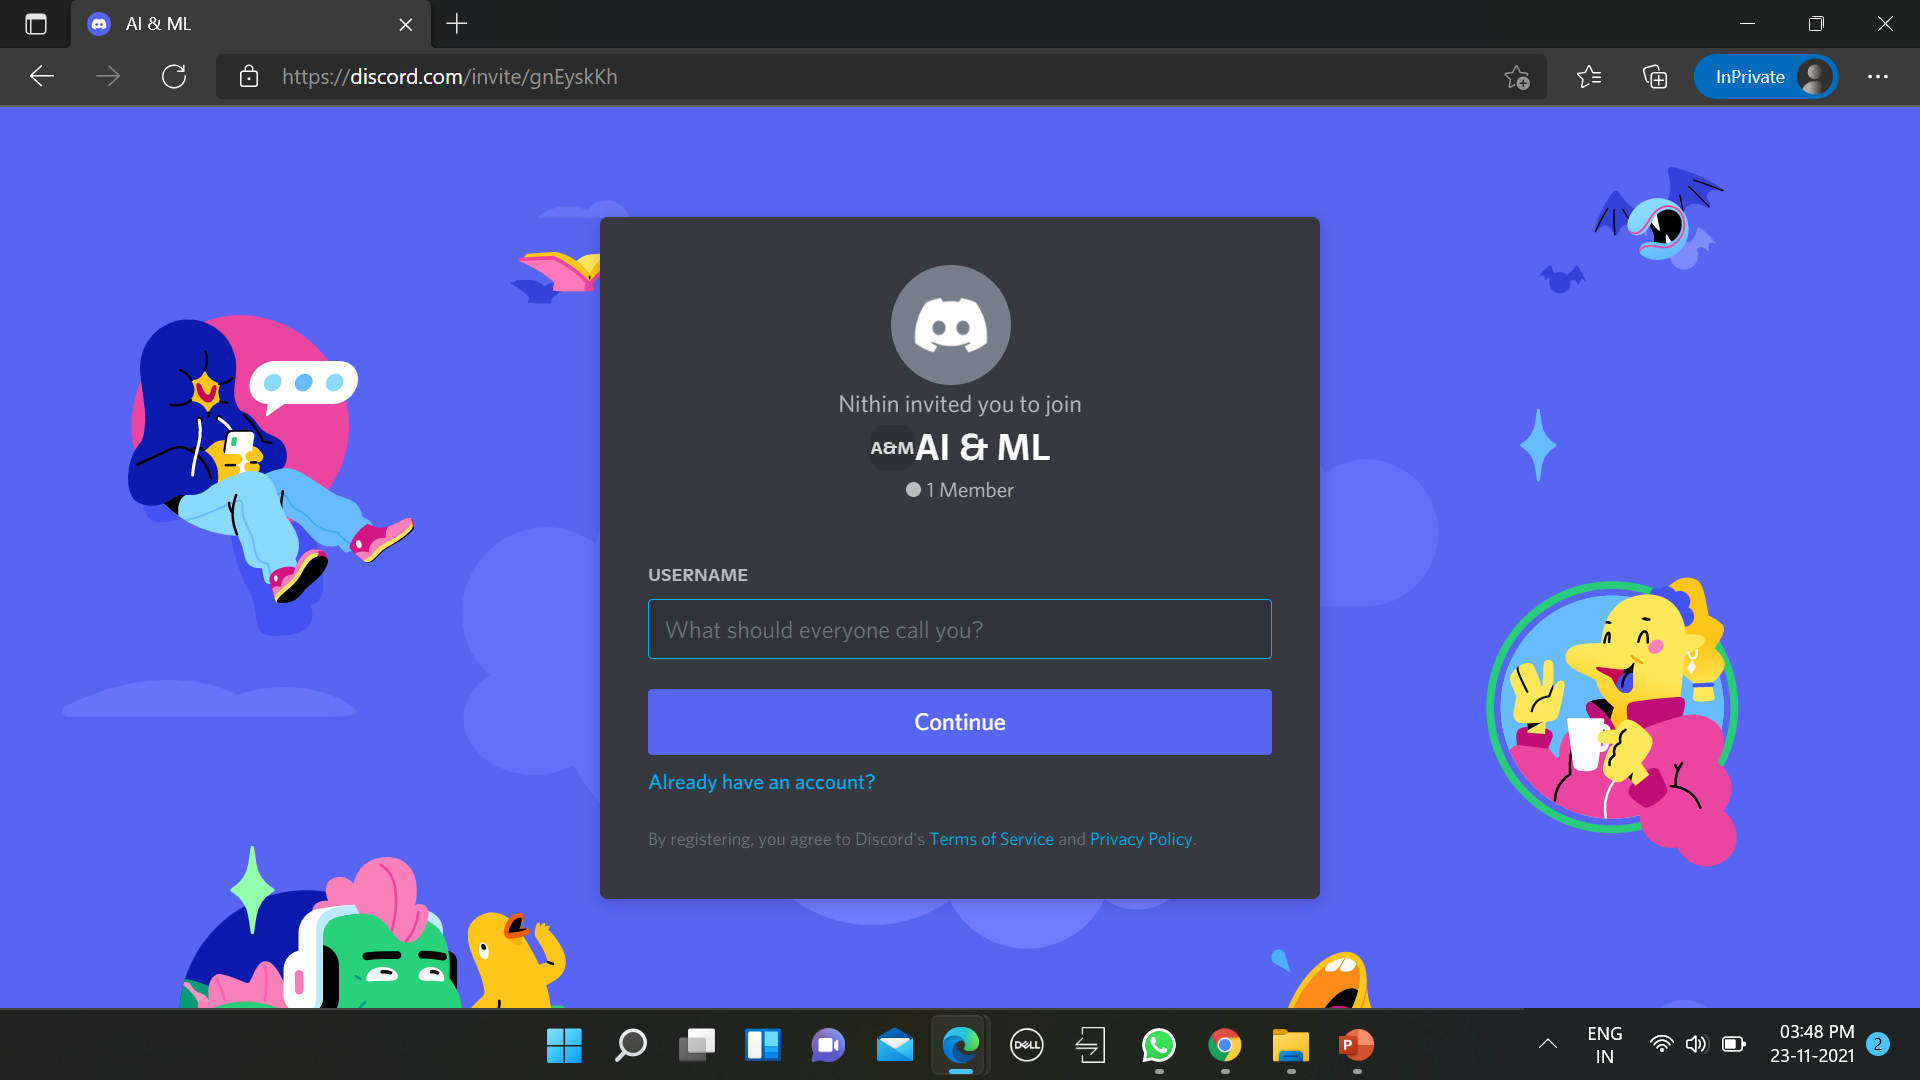The width and height of the screenshot is (1920, 1080).
Task: Open the Privacy Policy link
Action: coord(1140,839)
